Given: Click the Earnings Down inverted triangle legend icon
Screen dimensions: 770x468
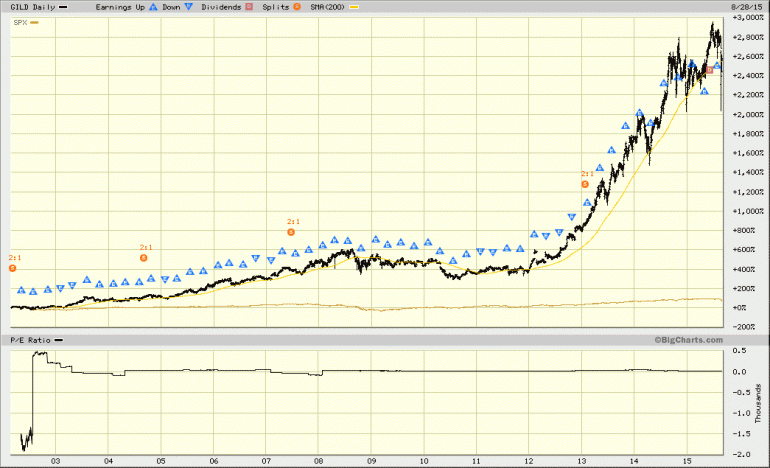Looking at the screenshot, I should [188, 7].
